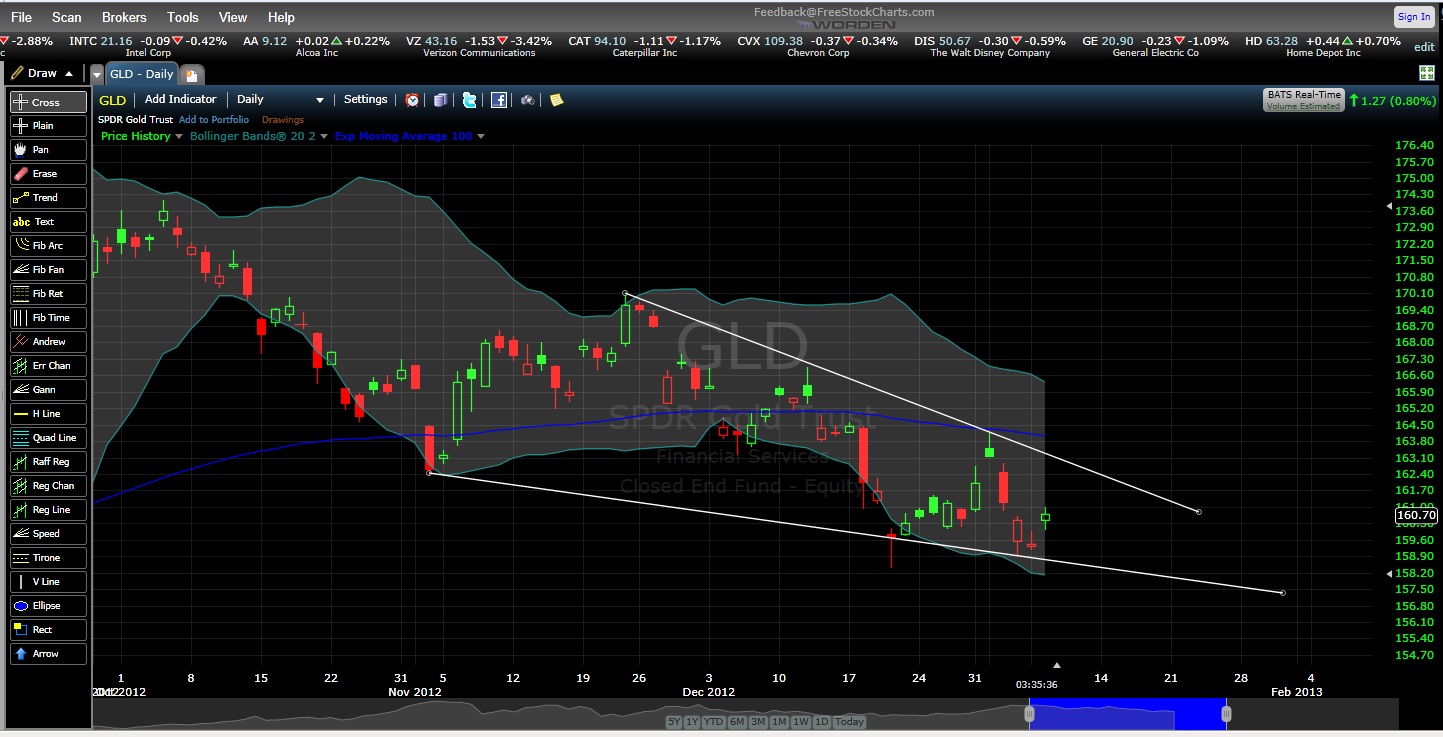Image resolution: width=1443 pixels, height=737 pixels.
Task: Activate the Pan hand tool
Action: tap(48, 150)
